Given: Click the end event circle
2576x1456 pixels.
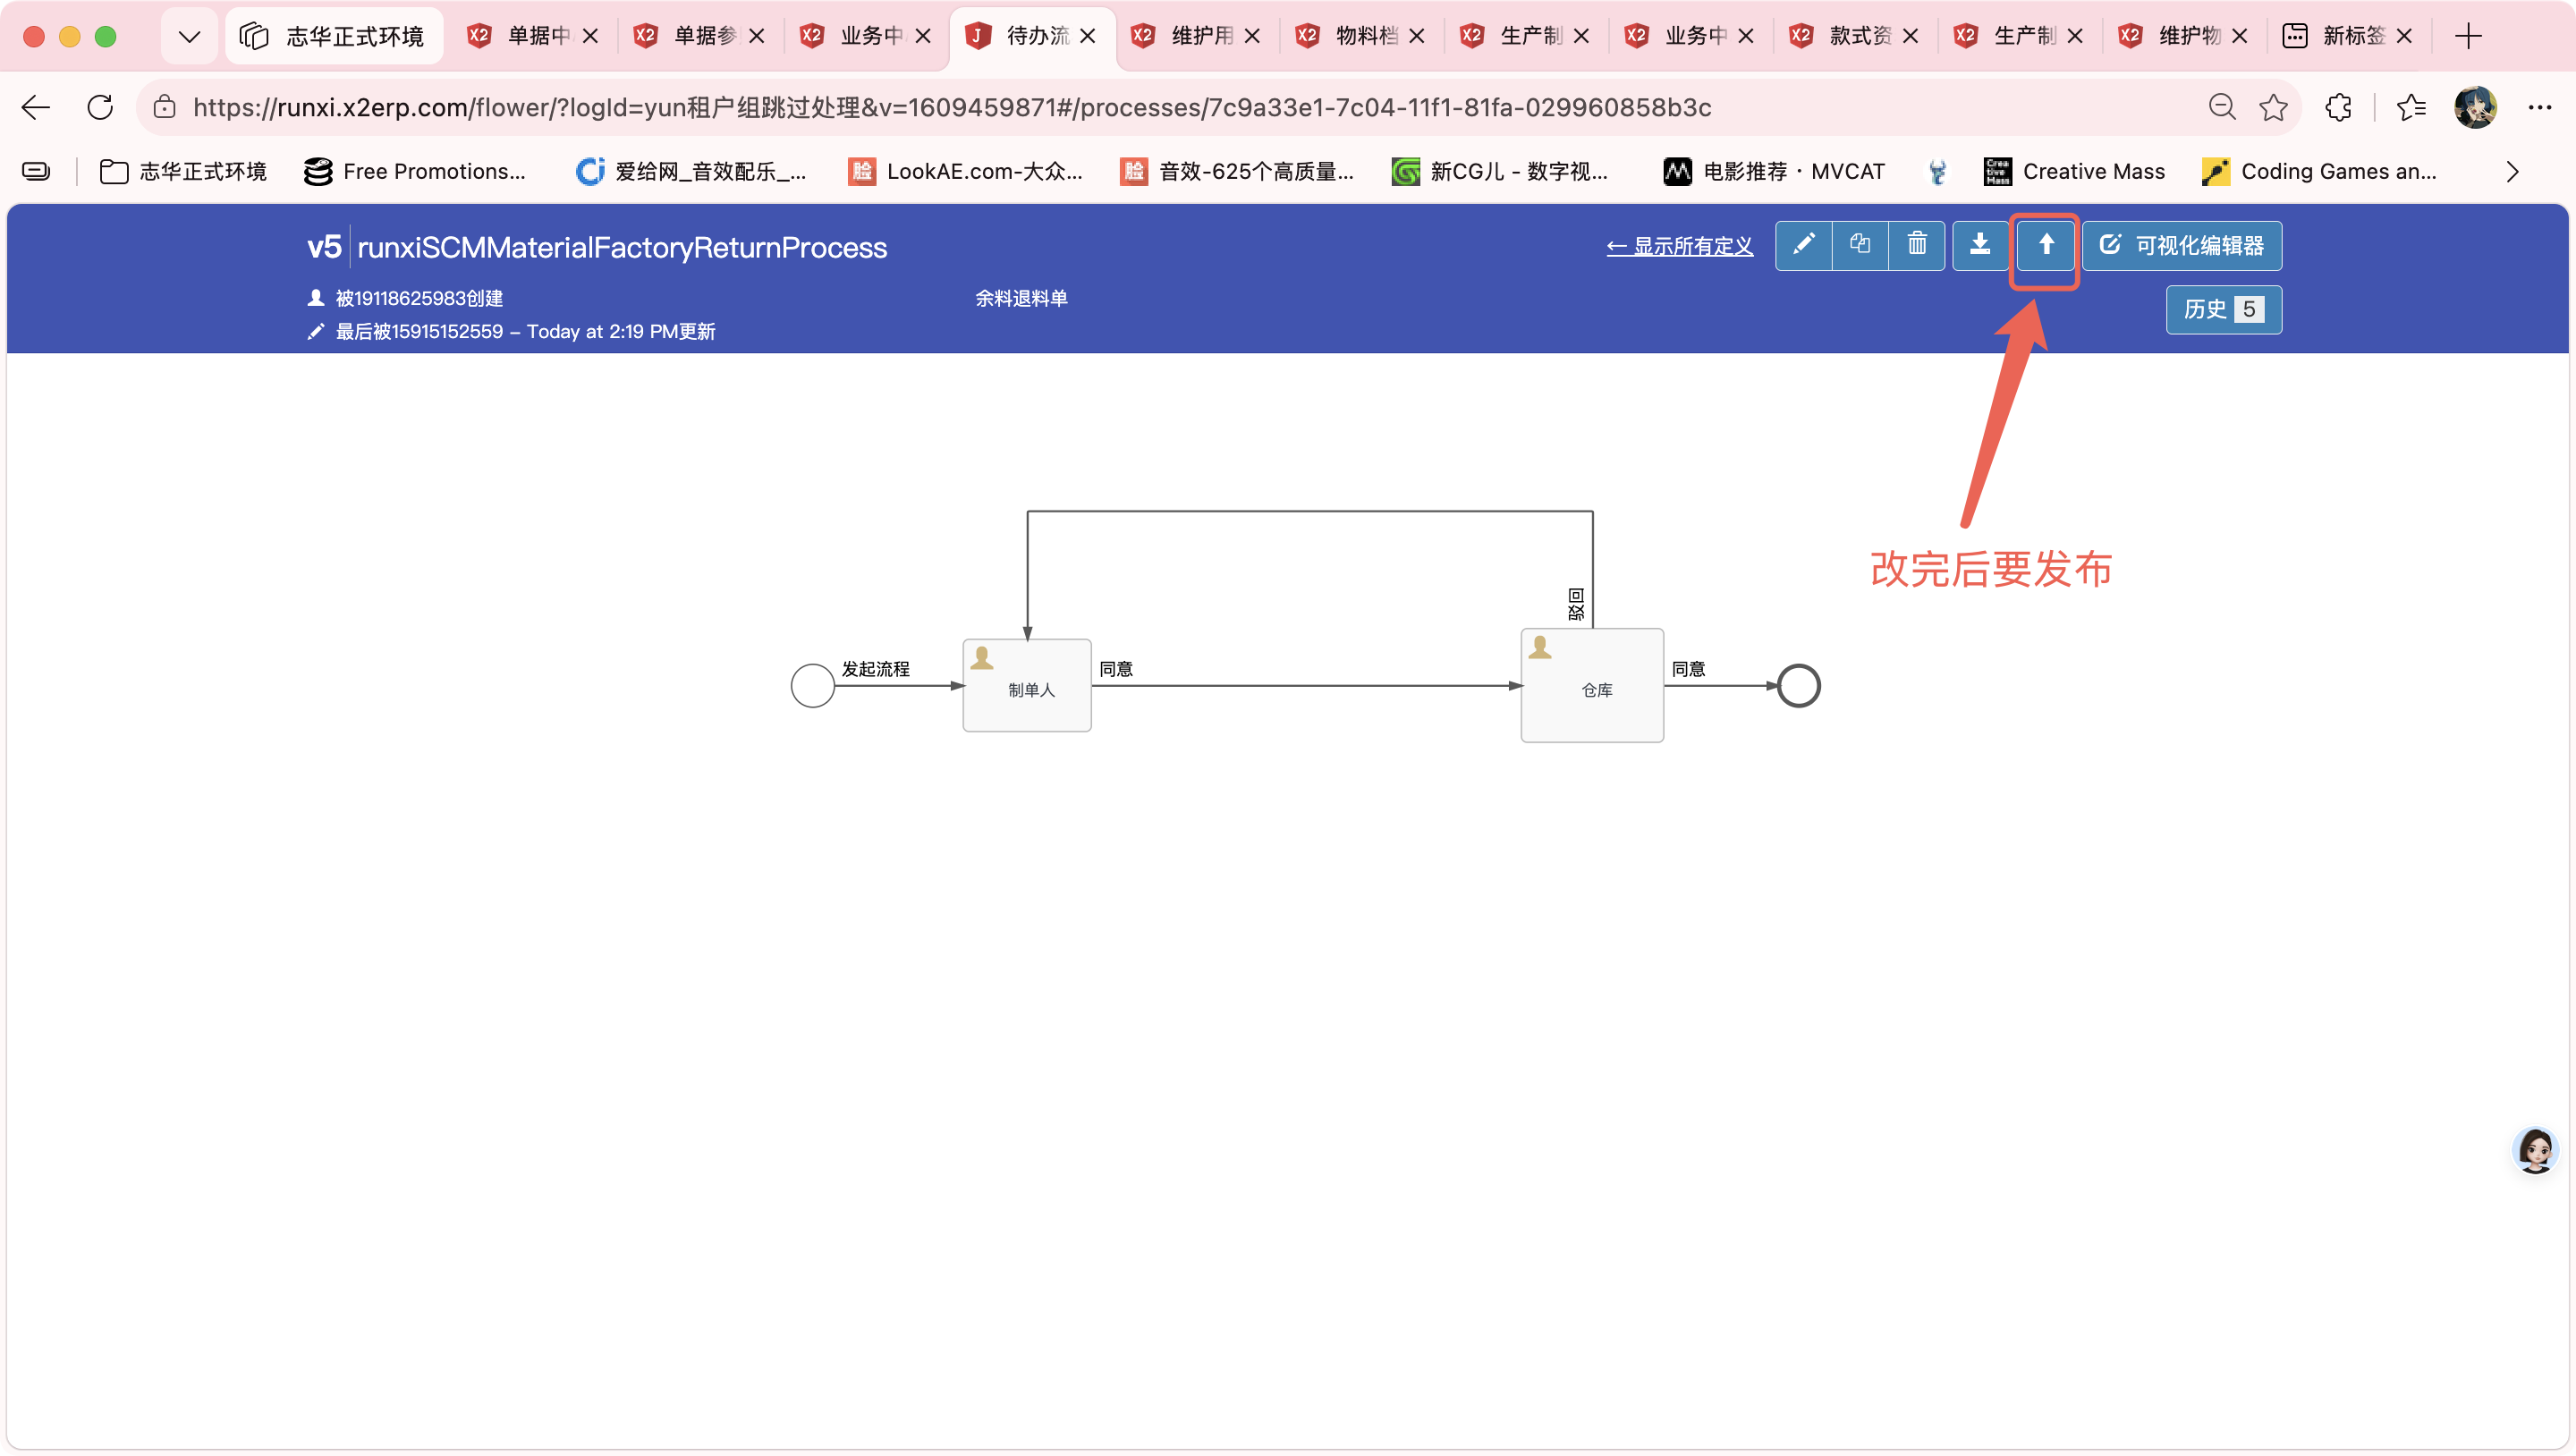Looking at the screenshot, I should (1798, 685).
